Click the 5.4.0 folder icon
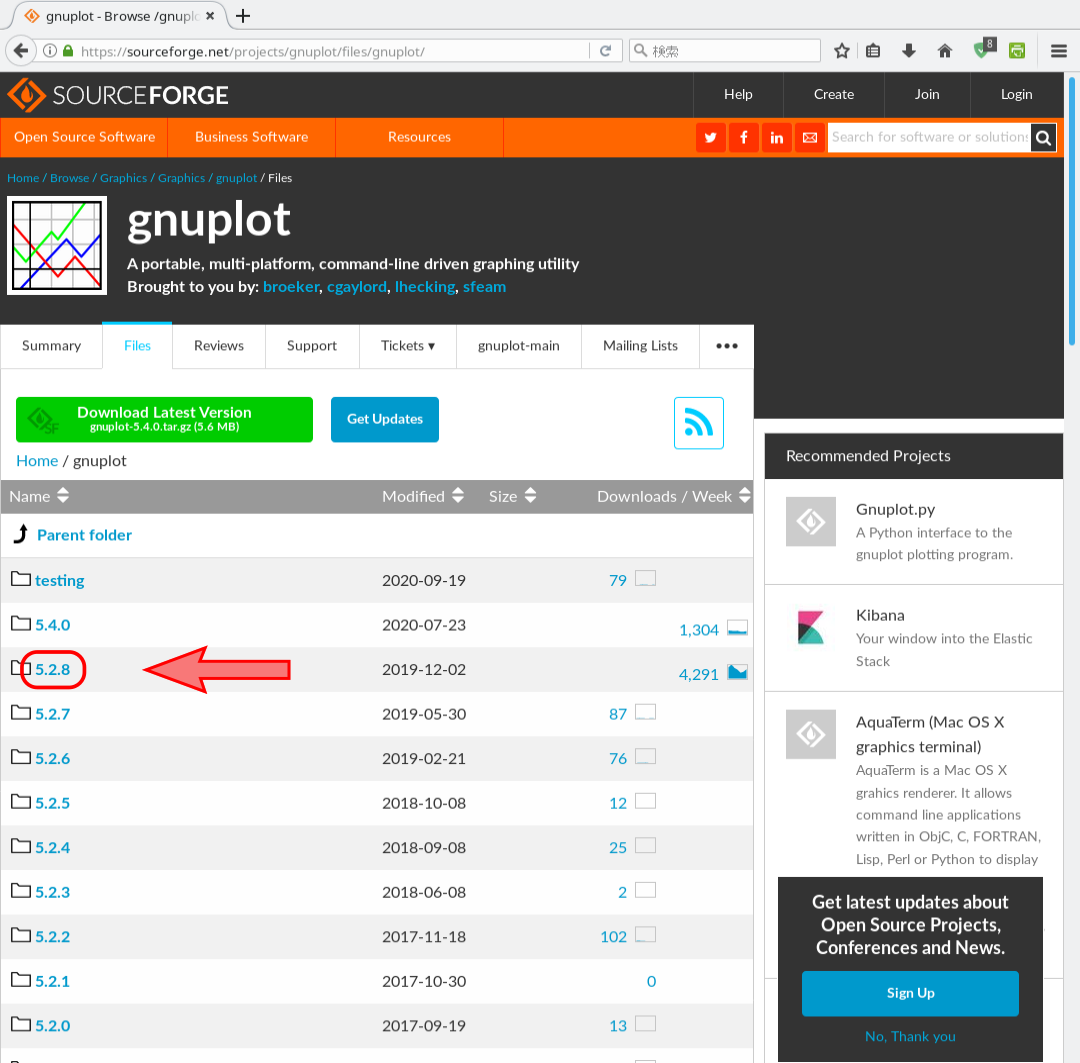The height and width of the screenshot is (1063, 1080). coord(21,623)
